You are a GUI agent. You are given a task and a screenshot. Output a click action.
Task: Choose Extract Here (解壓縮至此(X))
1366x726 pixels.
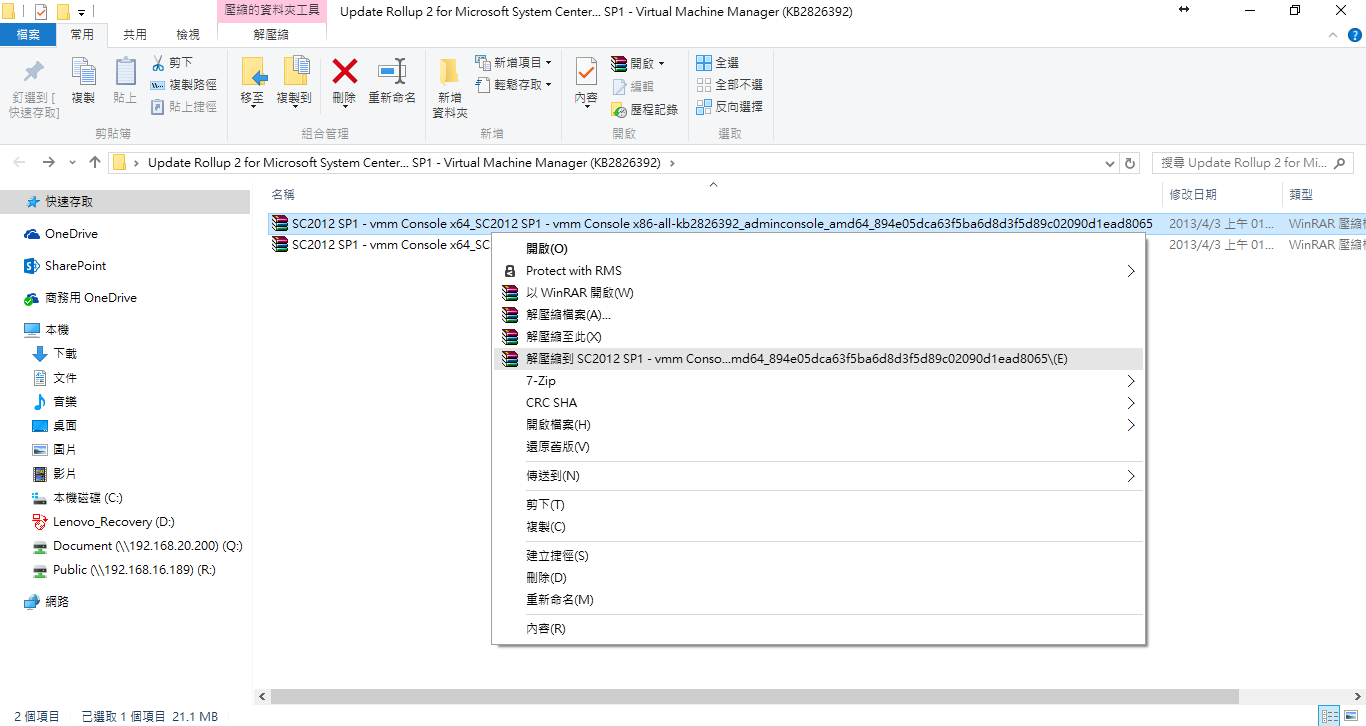819,337
